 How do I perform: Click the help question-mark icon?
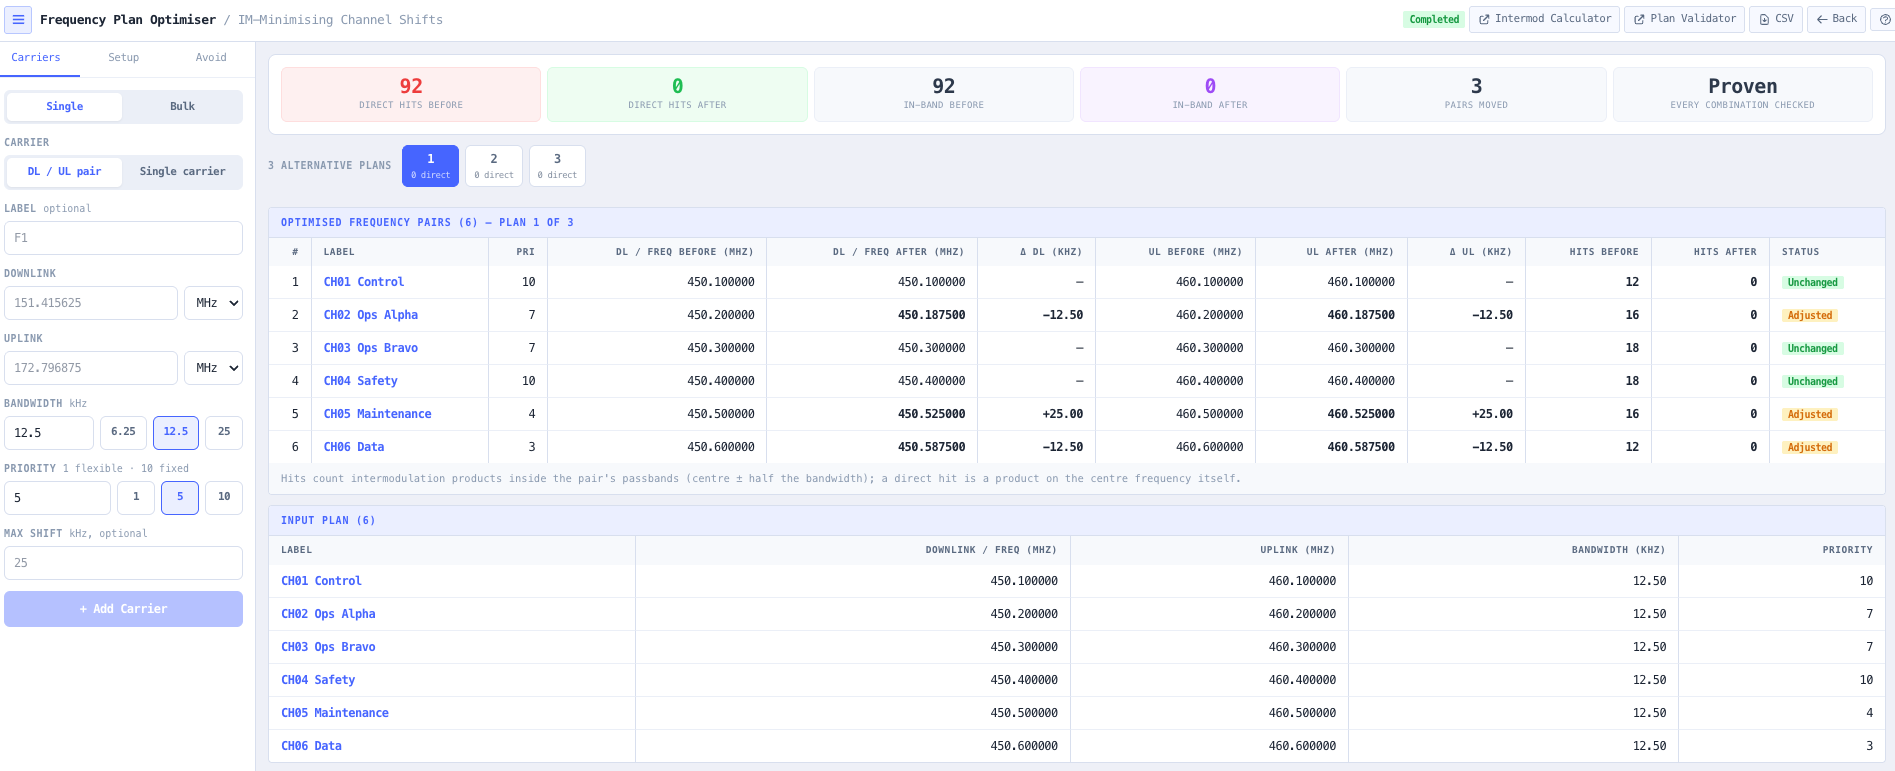(1884, 19)
